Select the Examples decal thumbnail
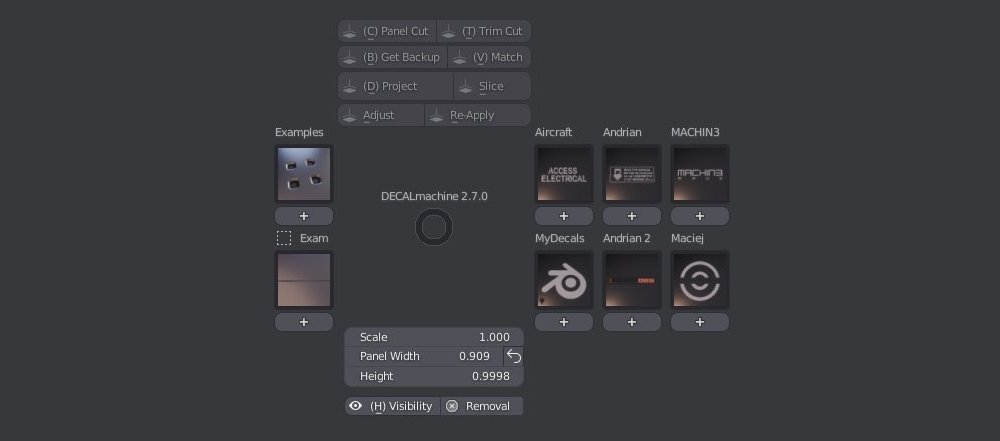 pyautogui.click(x=304, y=174)
